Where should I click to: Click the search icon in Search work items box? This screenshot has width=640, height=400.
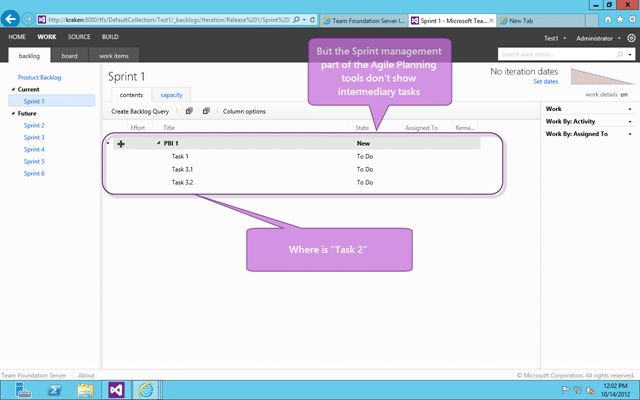click(620, 54)
